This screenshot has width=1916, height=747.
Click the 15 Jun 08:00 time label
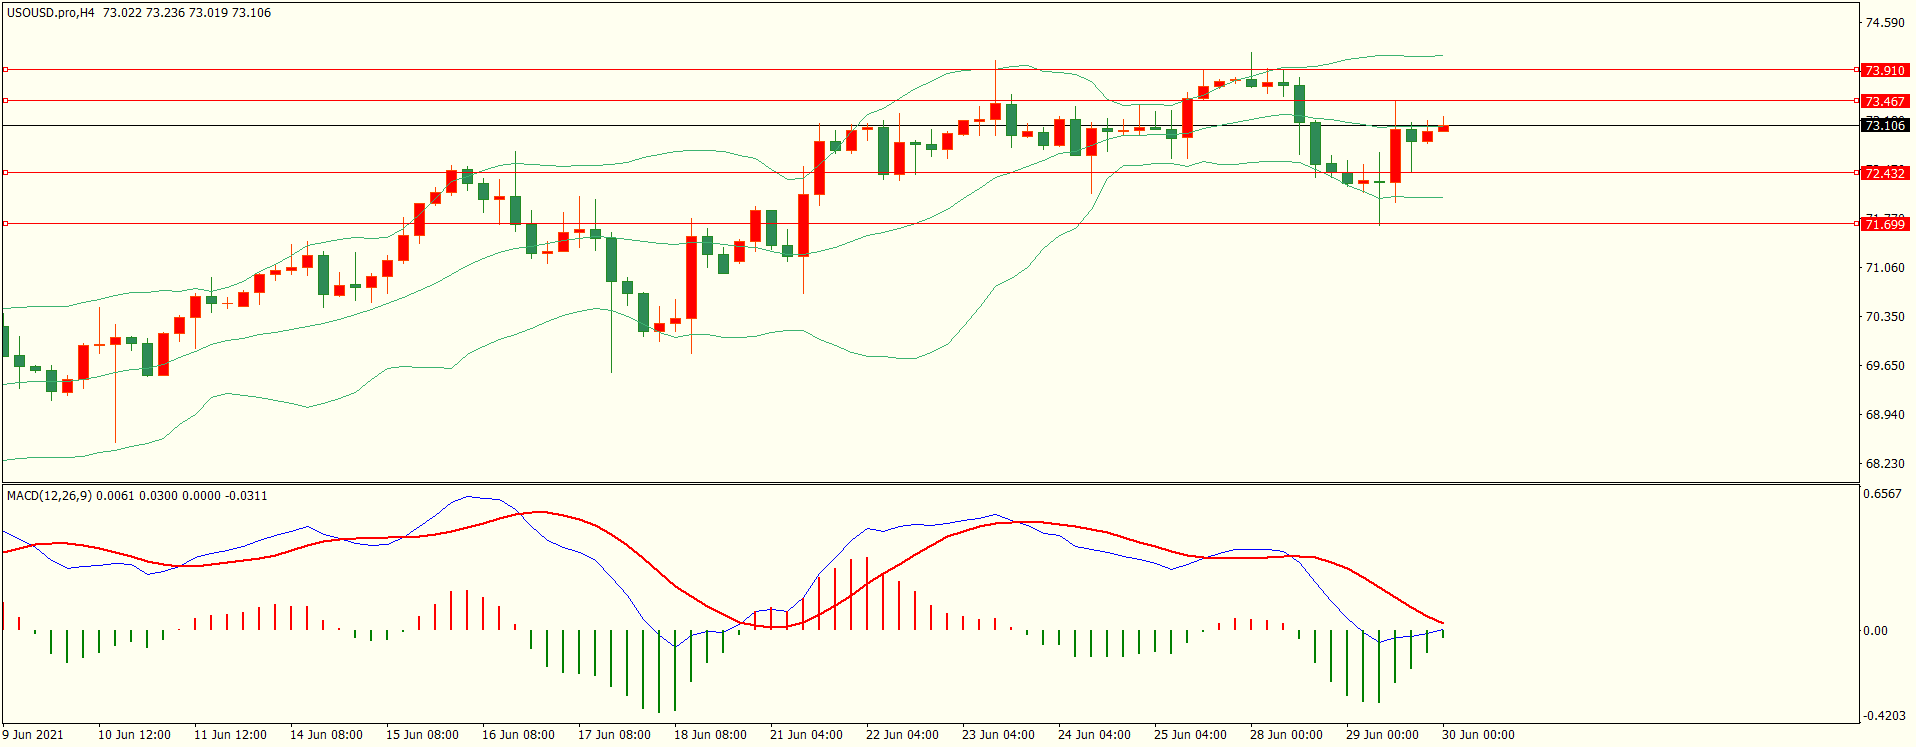coord(422,735)
